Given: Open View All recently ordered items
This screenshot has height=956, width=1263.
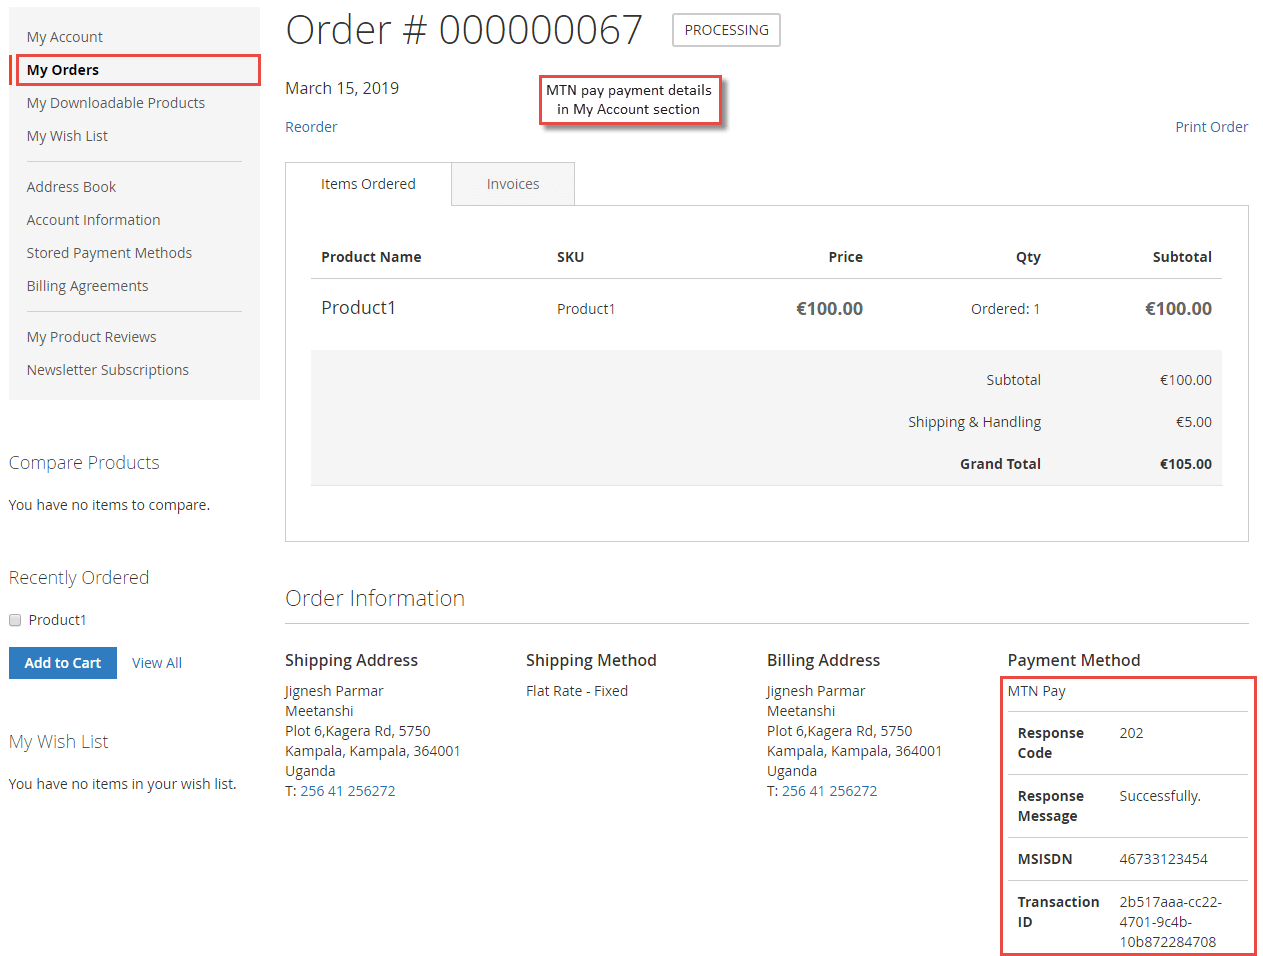Looking at the screenshot, I should [x=156, y=662].
